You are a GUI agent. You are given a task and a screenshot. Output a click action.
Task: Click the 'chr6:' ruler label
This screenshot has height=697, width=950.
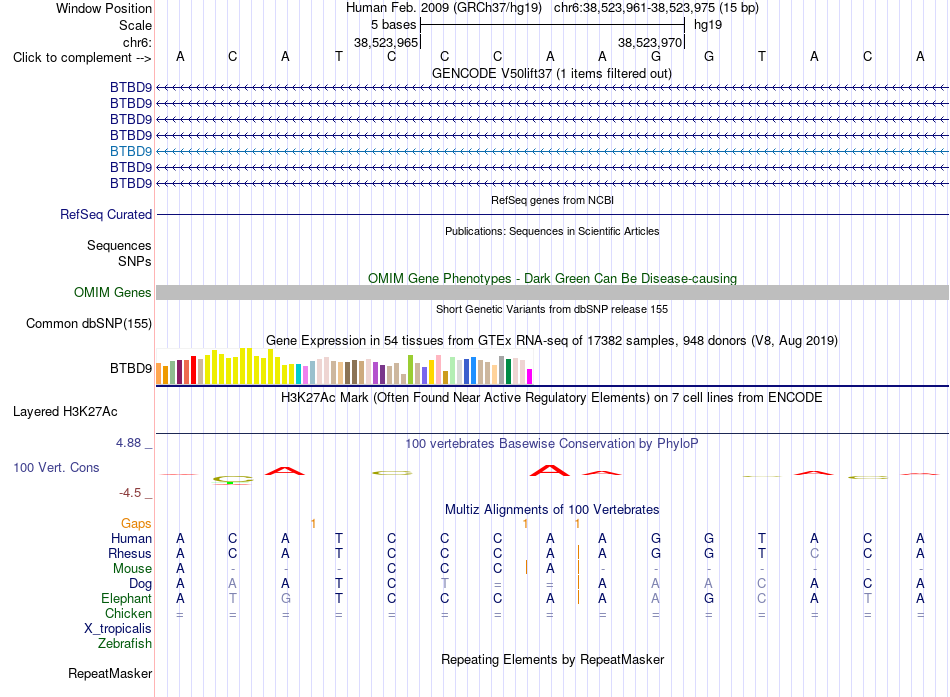(138, 42)
